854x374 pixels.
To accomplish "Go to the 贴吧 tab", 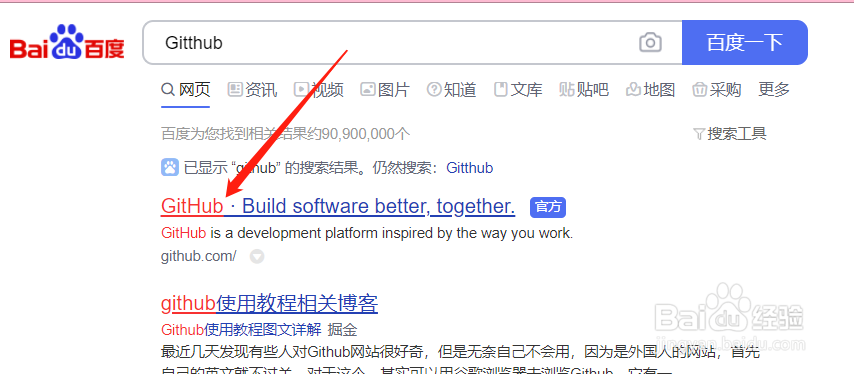I will 584,90.
